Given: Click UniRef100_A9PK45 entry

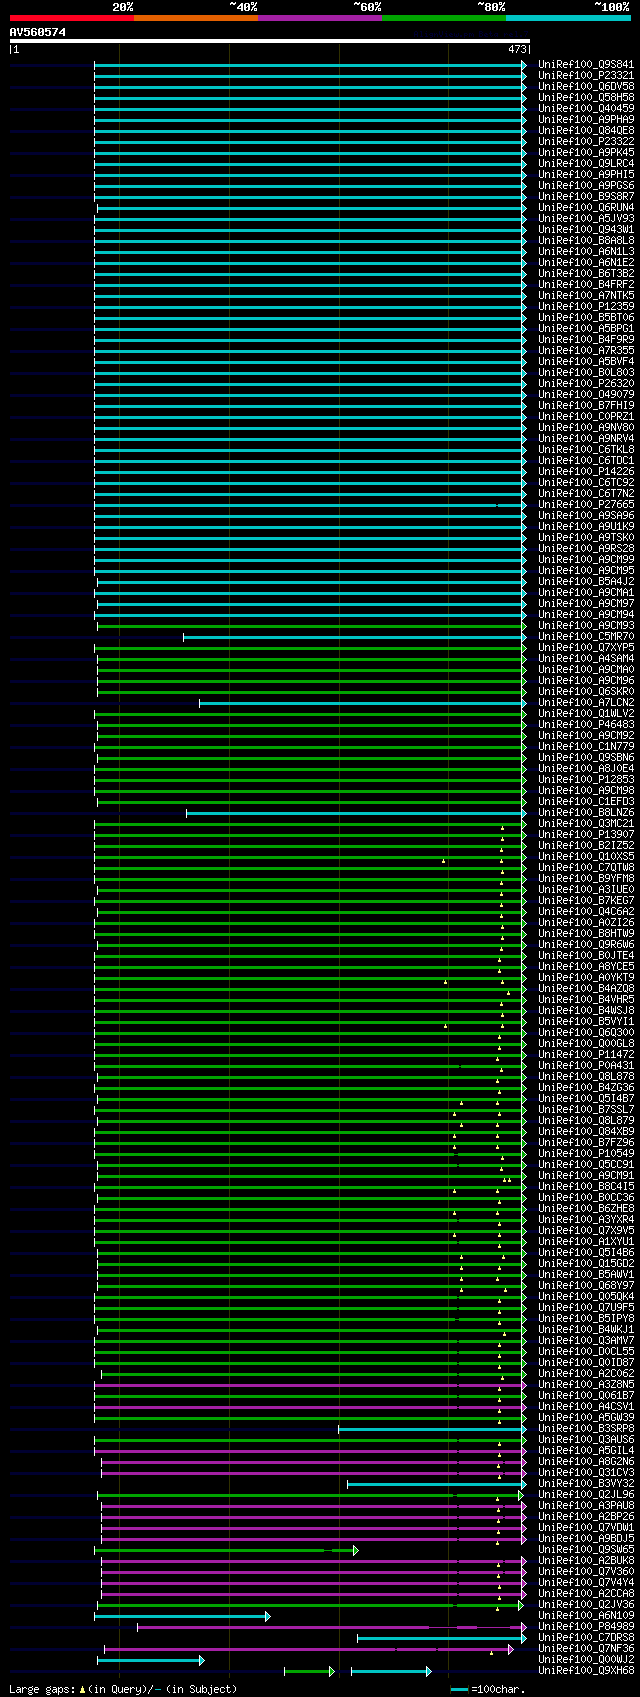Looking at the screenshot, I should [x=586, y=152].
